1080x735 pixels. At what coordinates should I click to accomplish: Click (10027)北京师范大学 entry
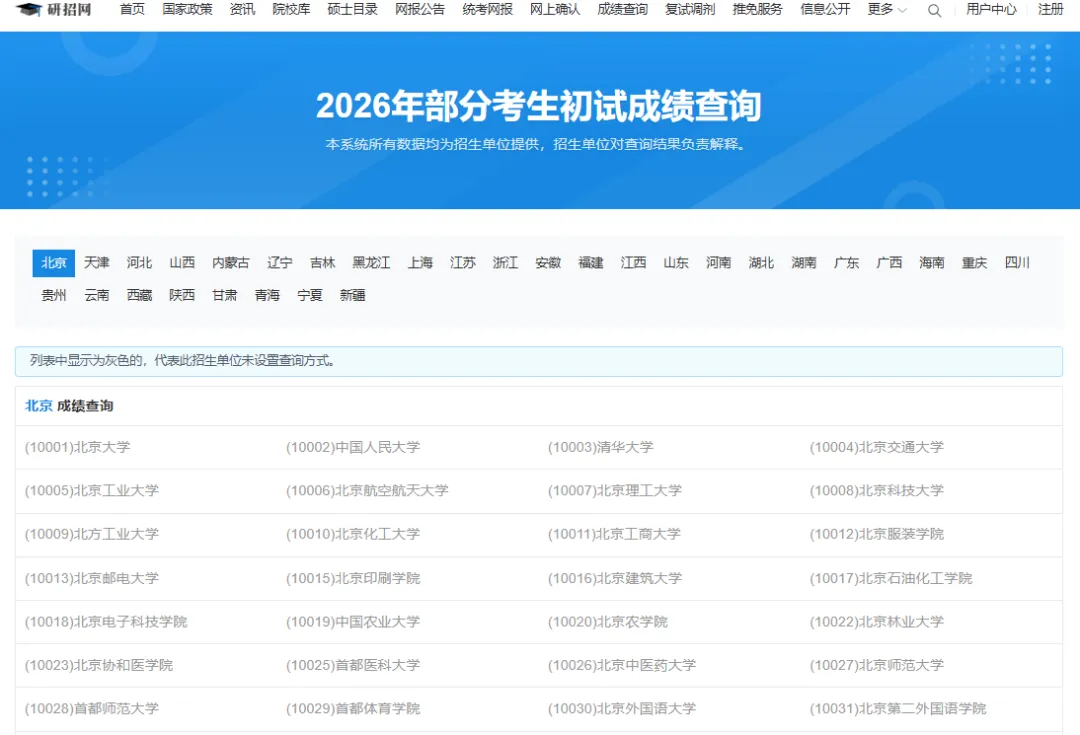point(876,665)
